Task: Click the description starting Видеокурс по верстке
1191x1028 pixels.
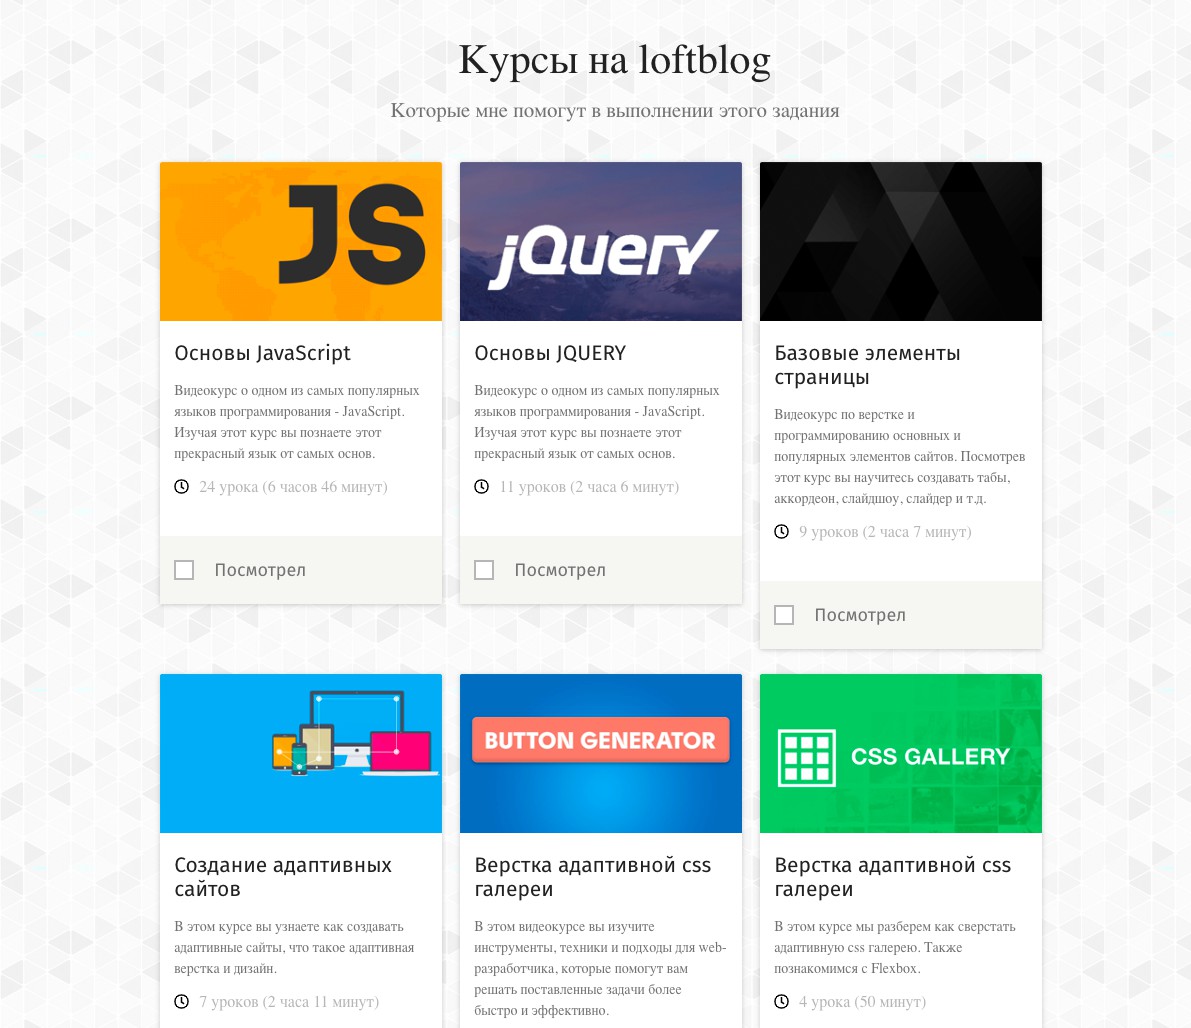Action: (899, 457)
